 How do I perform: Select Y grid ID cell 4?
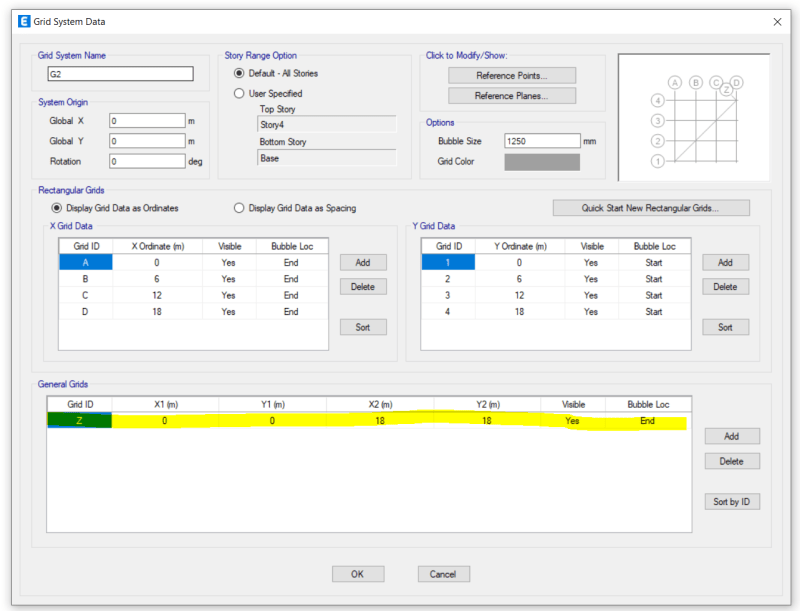tap(448, 312)
